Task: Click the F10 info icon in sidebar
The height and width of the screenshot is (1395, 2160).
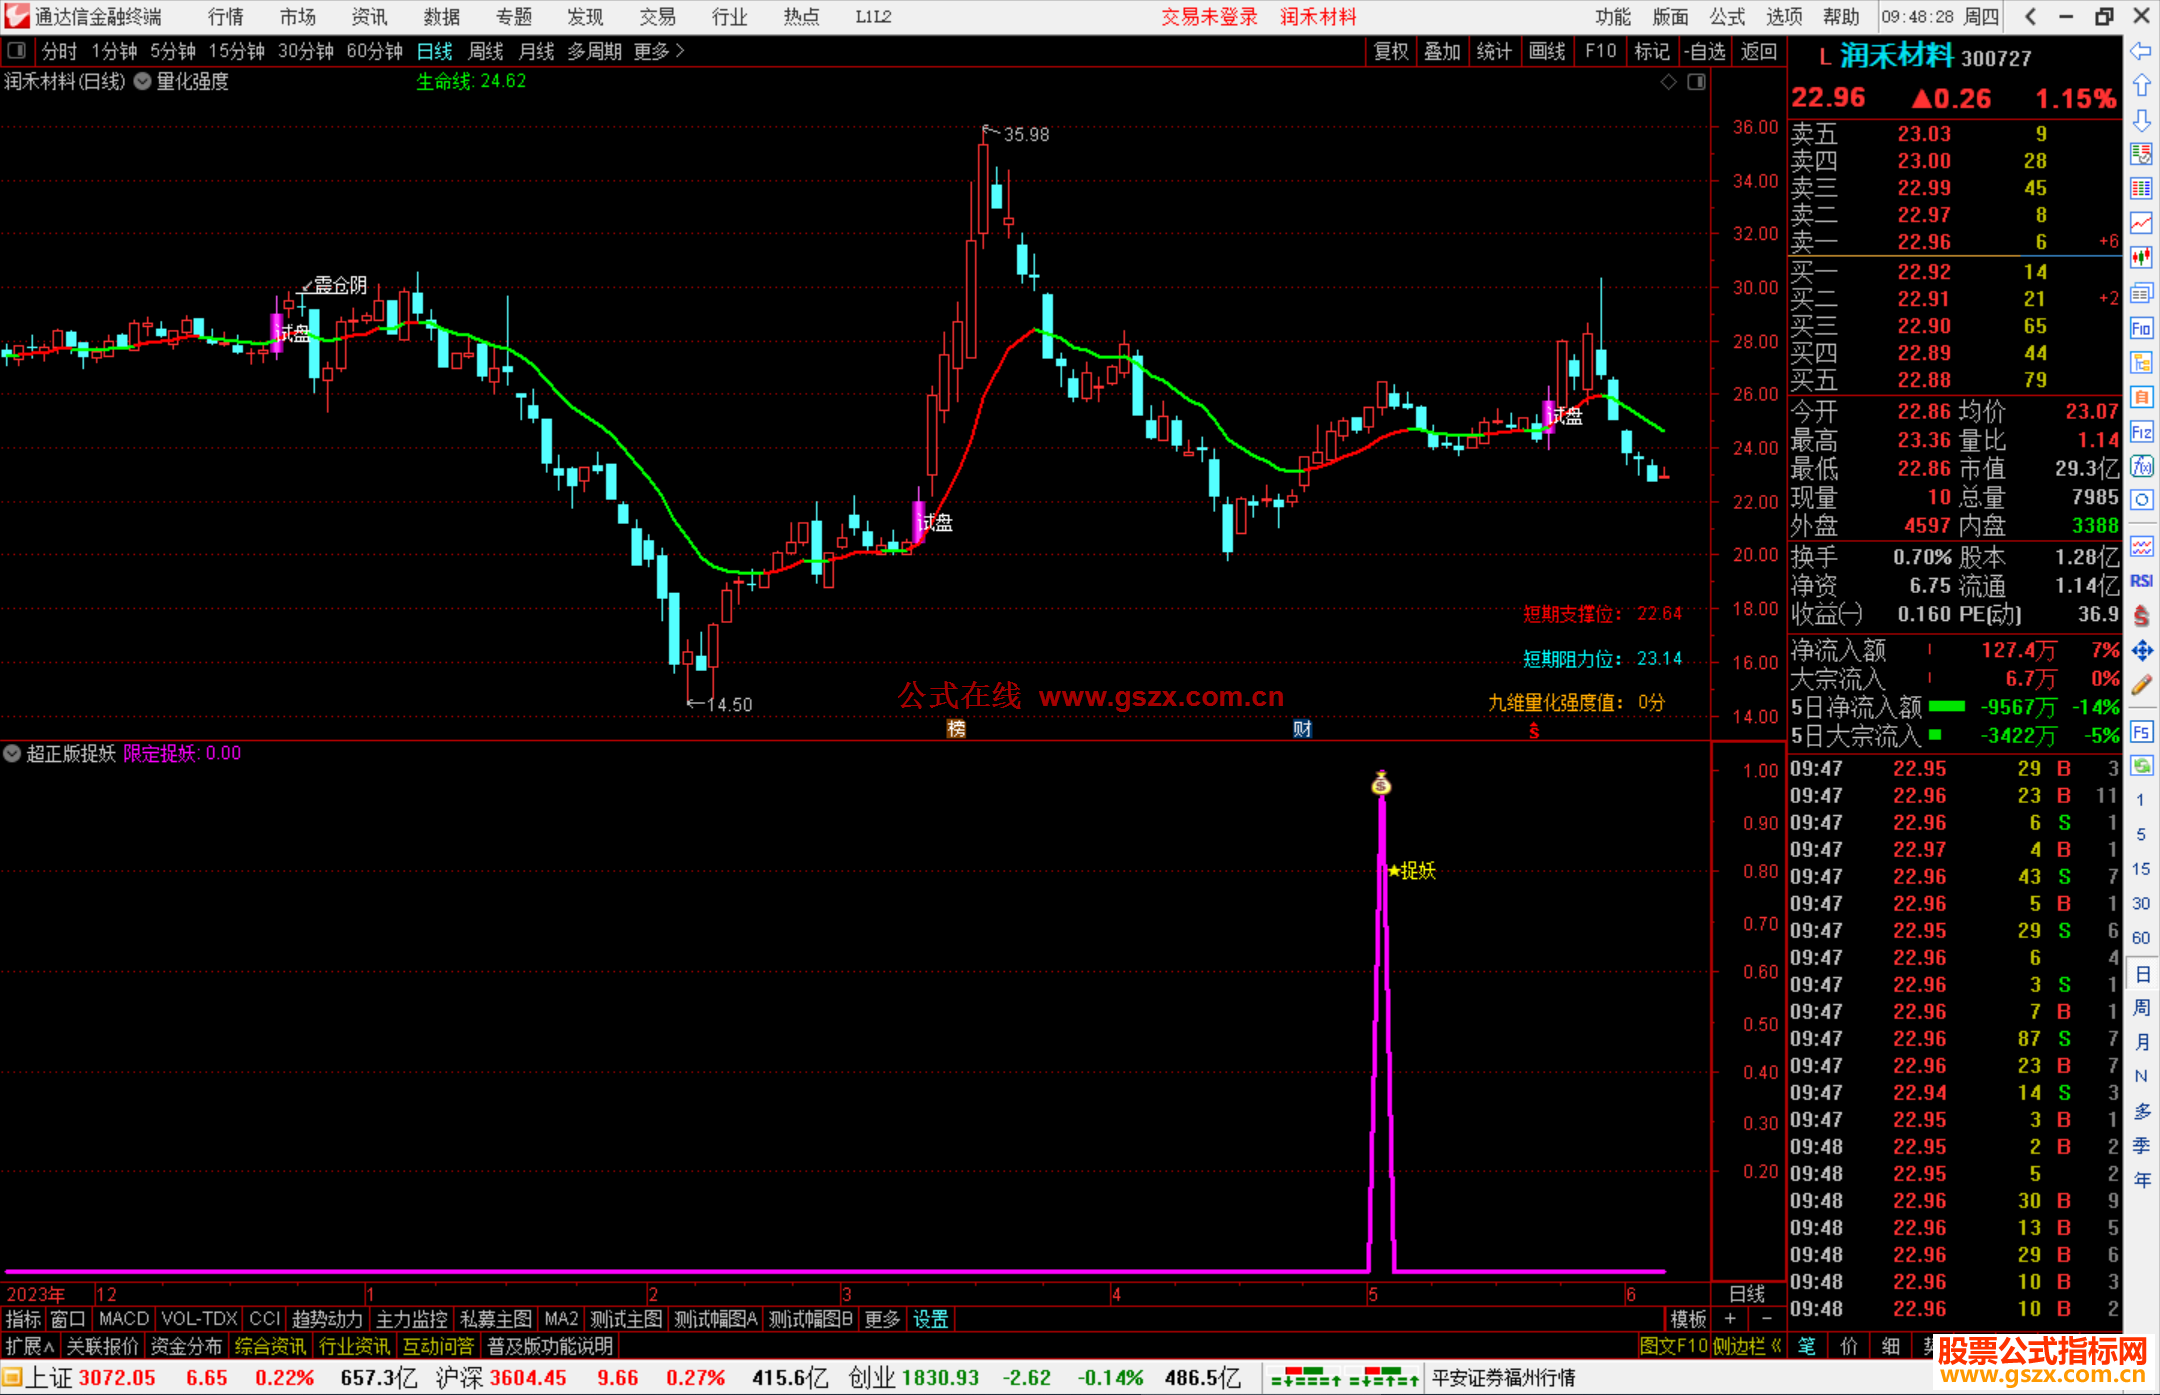Action: 2141,328
